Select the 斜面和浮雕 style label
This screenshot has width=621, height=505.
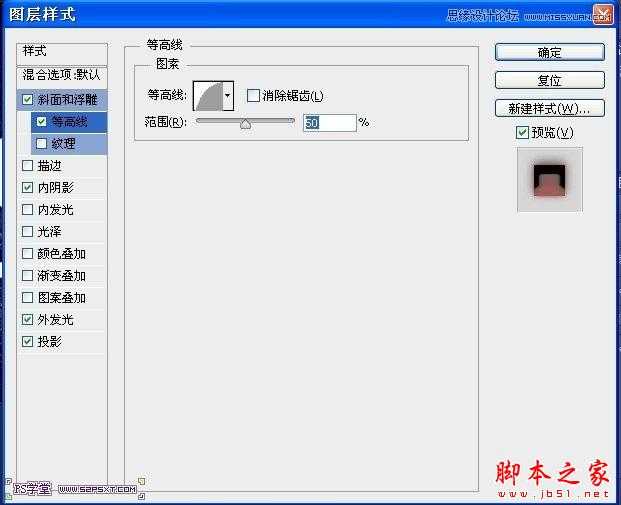pos(67,99)
